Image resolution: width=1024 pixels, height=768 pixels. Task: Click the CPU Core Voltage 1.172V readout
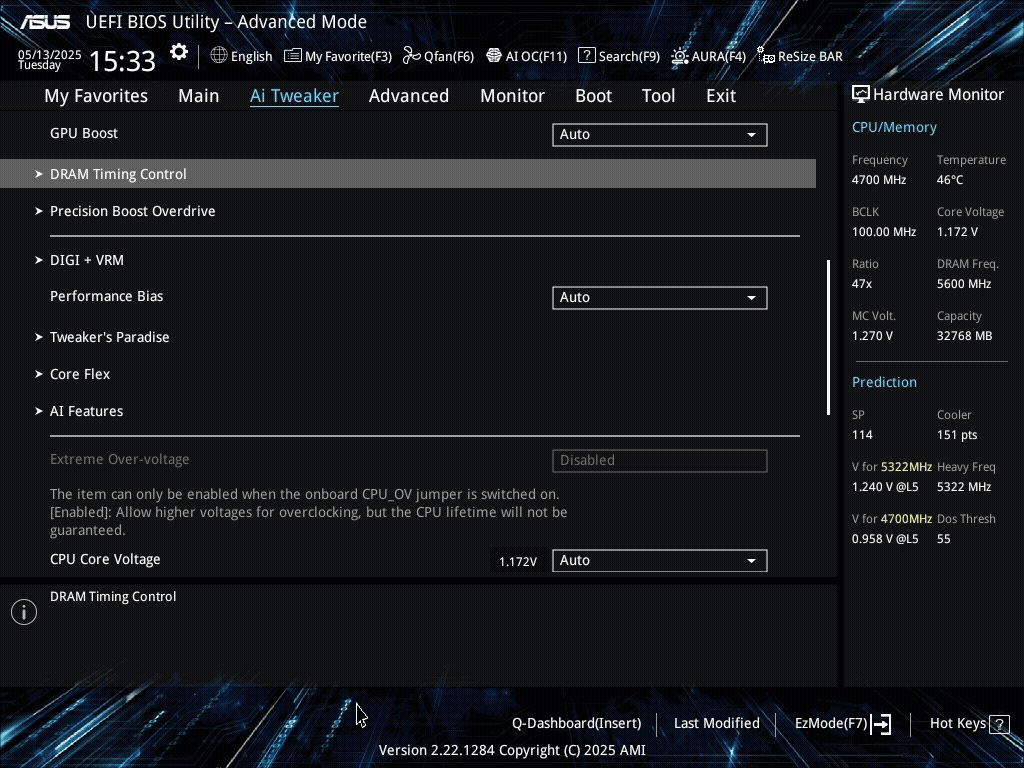pyautogui.click(x=518, y=562)
